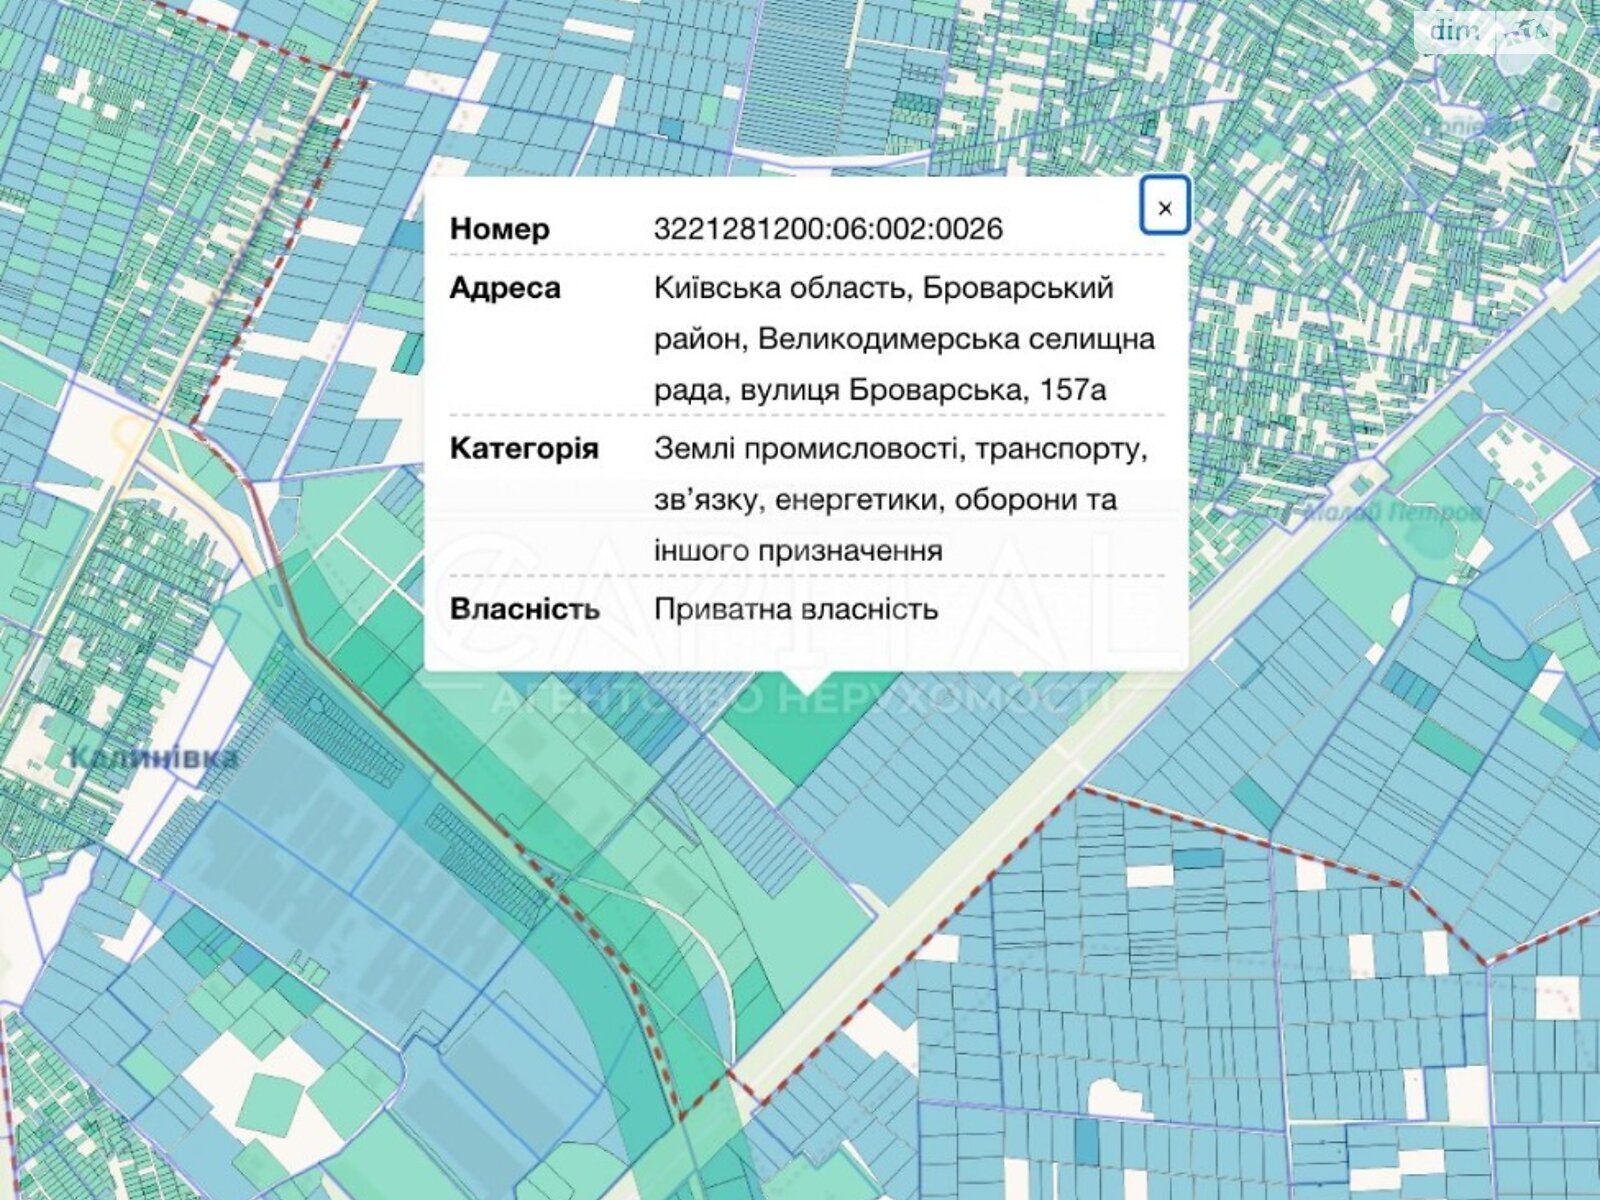Click the Калинівка map label

[x=154, y=757]
